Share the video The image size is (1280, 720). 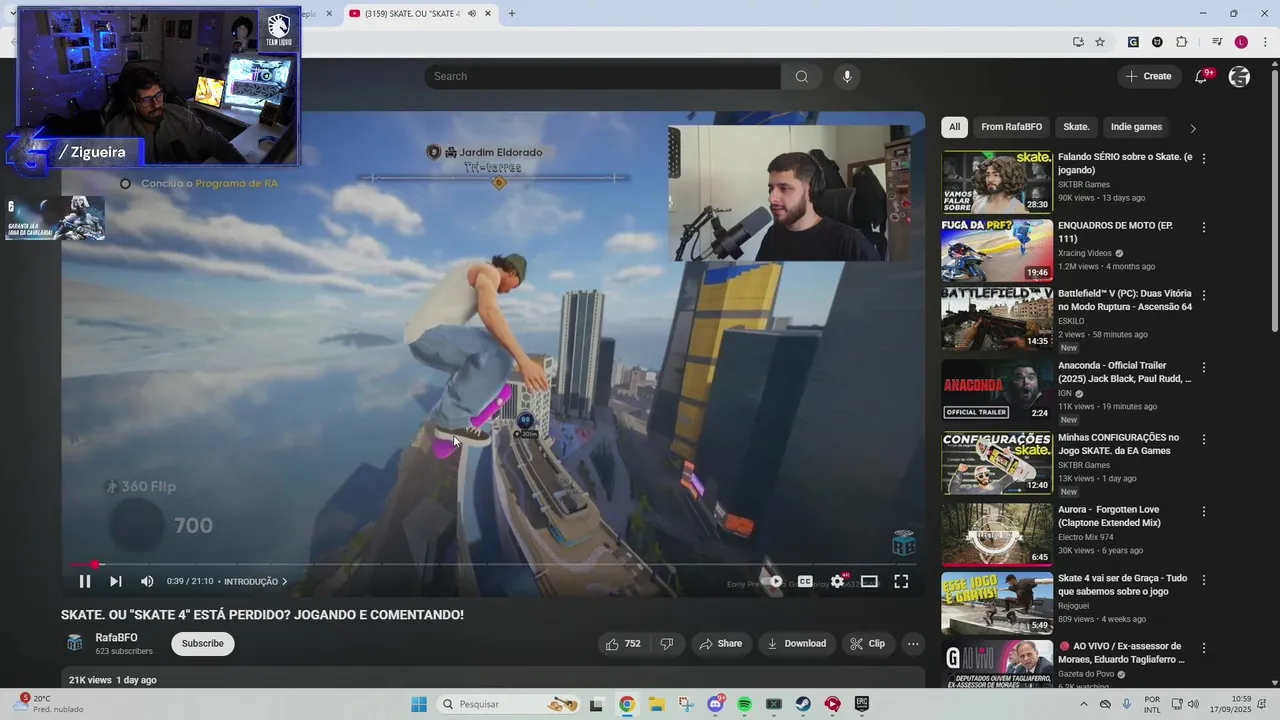721,644
